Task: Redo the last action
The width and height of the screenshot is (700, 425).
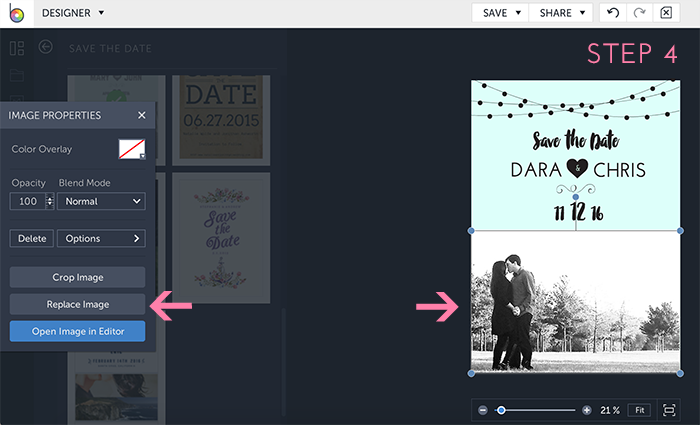Action: tap(639, 13)
